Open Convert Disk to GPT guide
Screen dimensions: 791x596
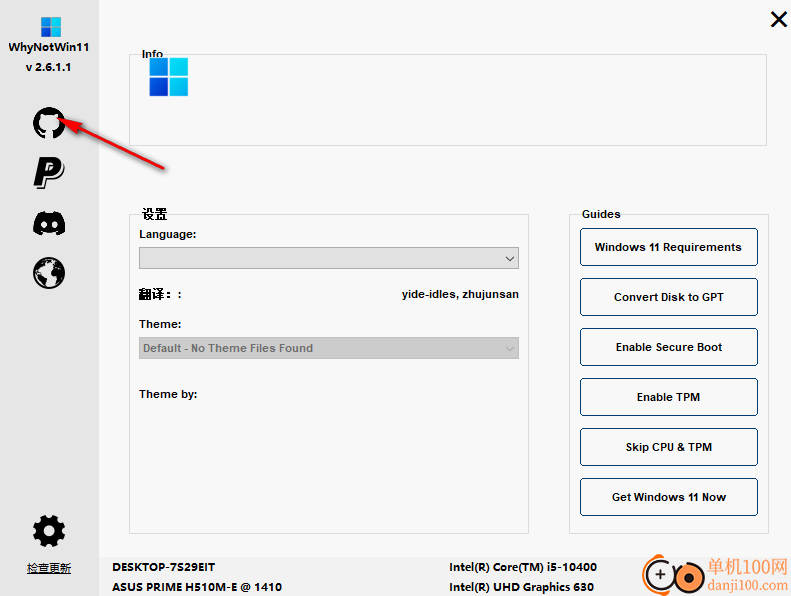[x=668, y=297]
